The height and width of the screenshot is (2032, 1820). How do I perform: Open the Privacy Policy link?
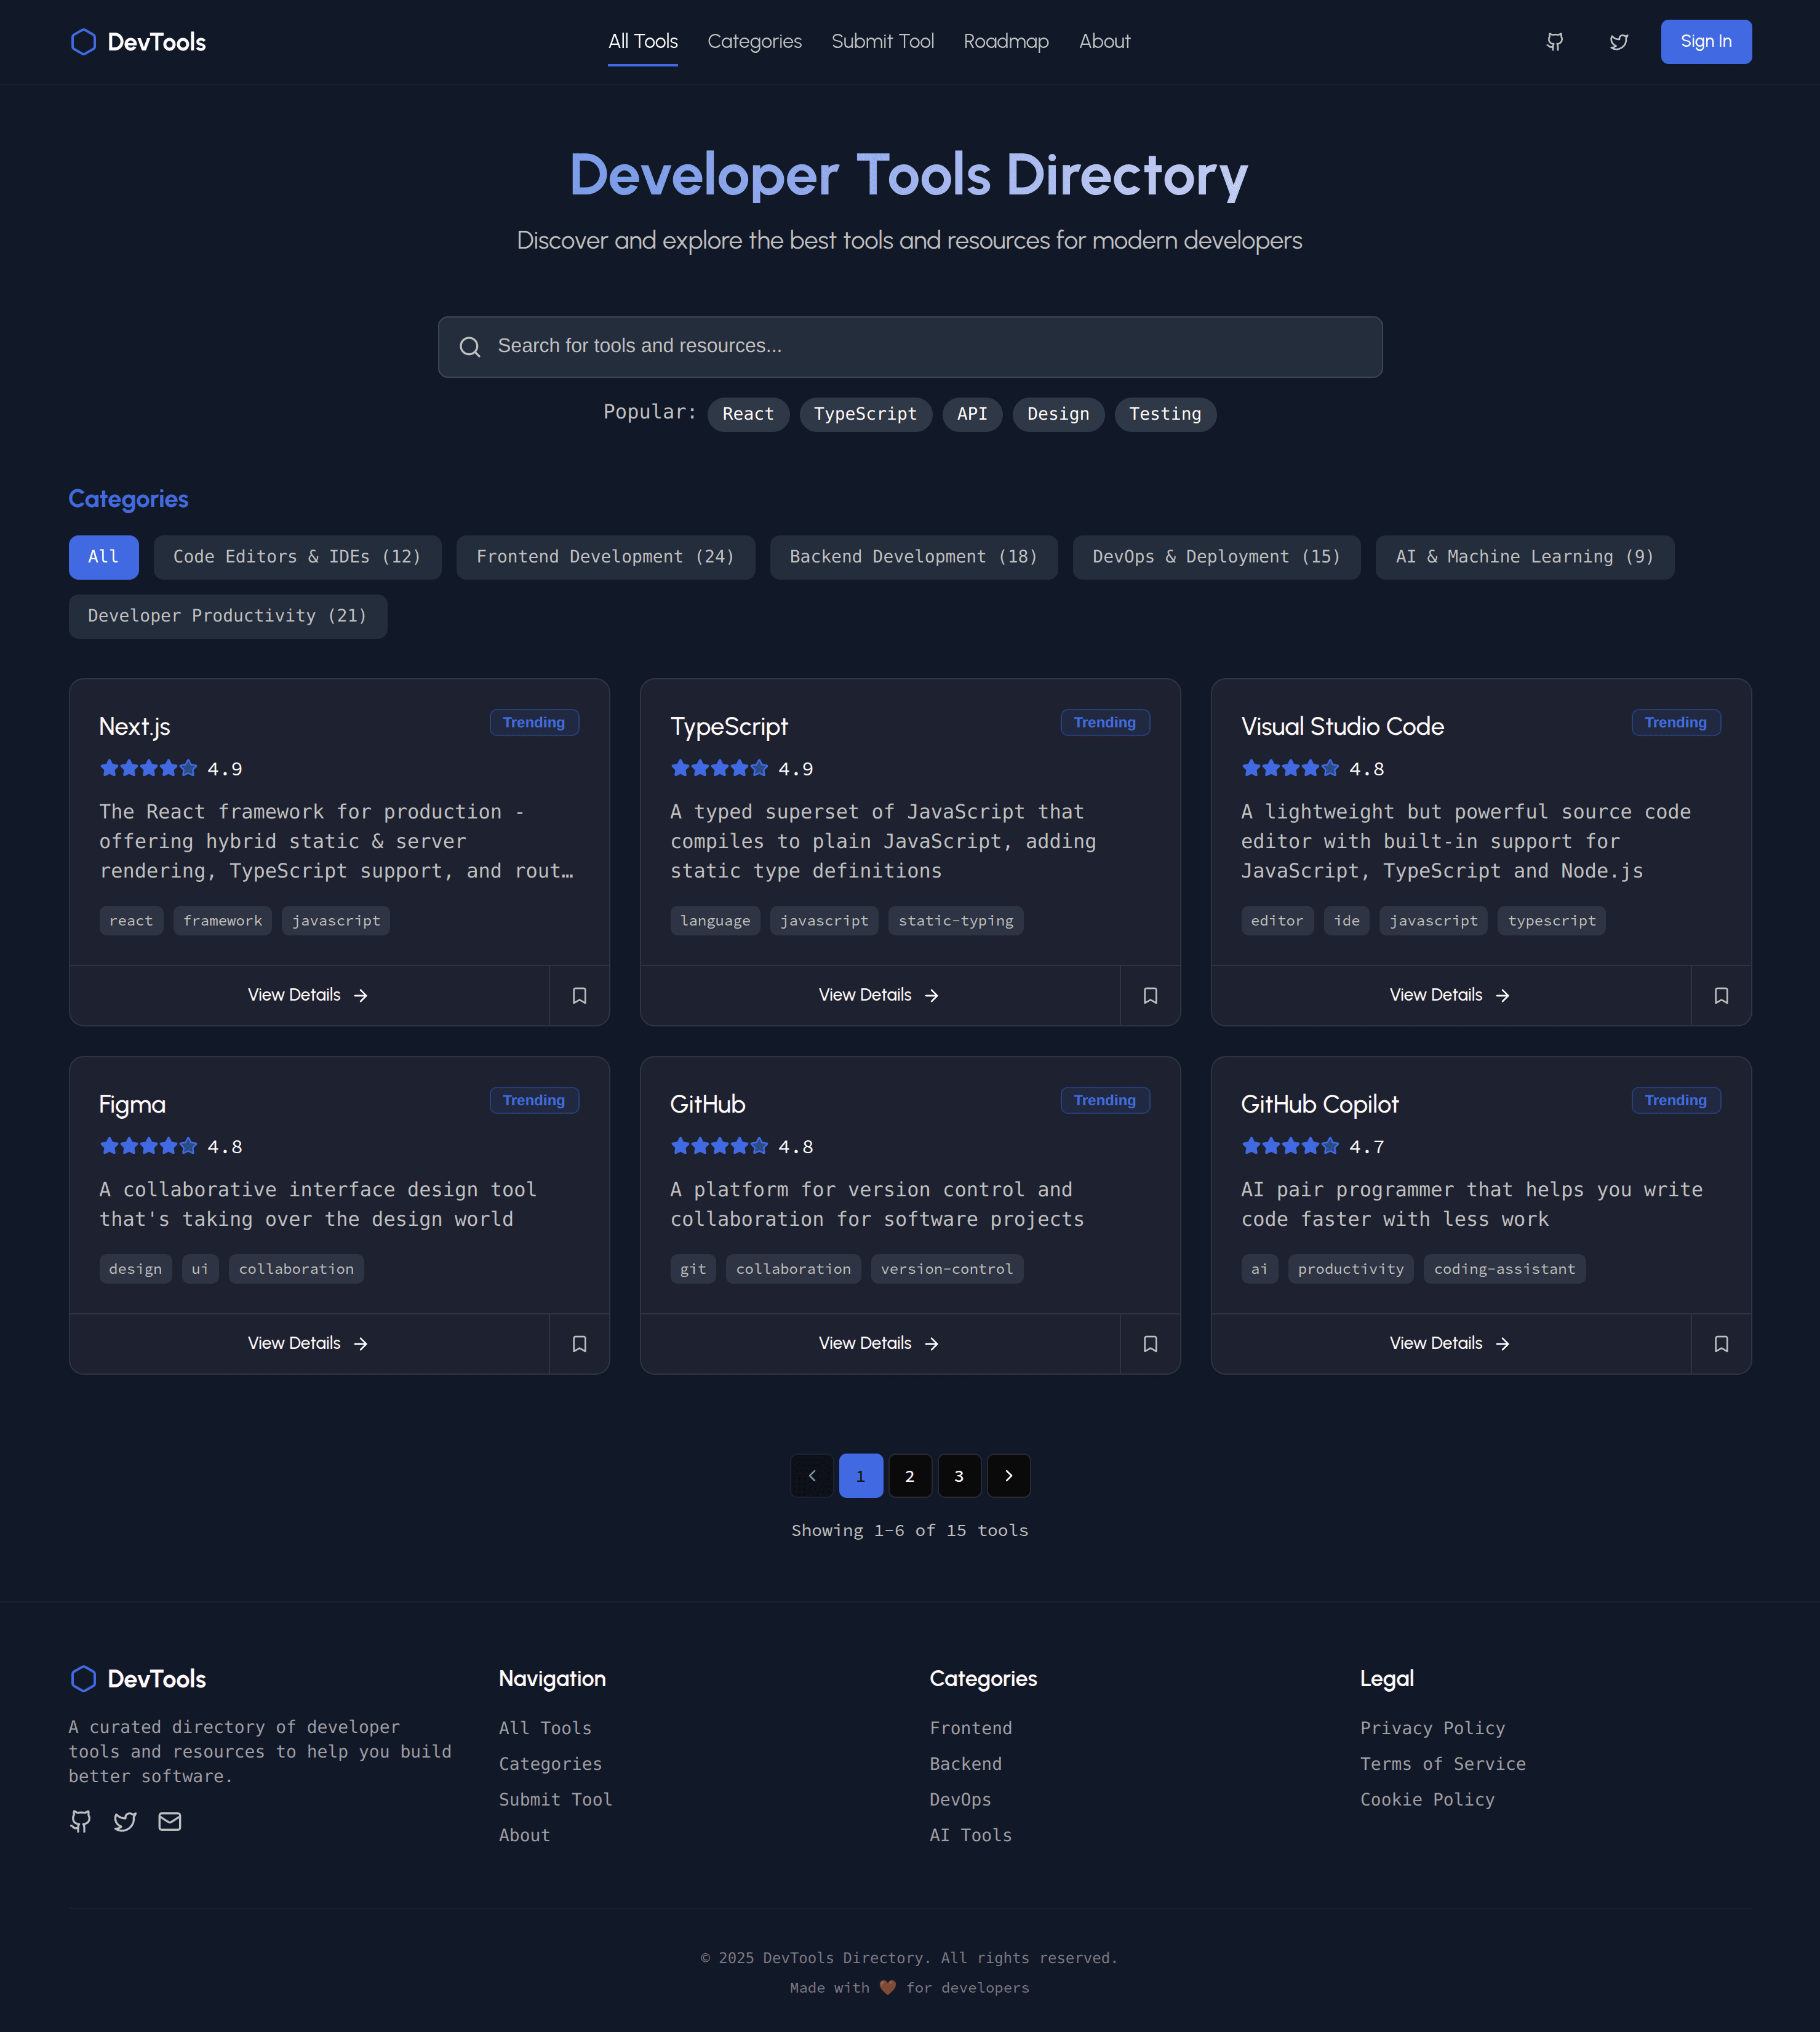(1432, 1728)
